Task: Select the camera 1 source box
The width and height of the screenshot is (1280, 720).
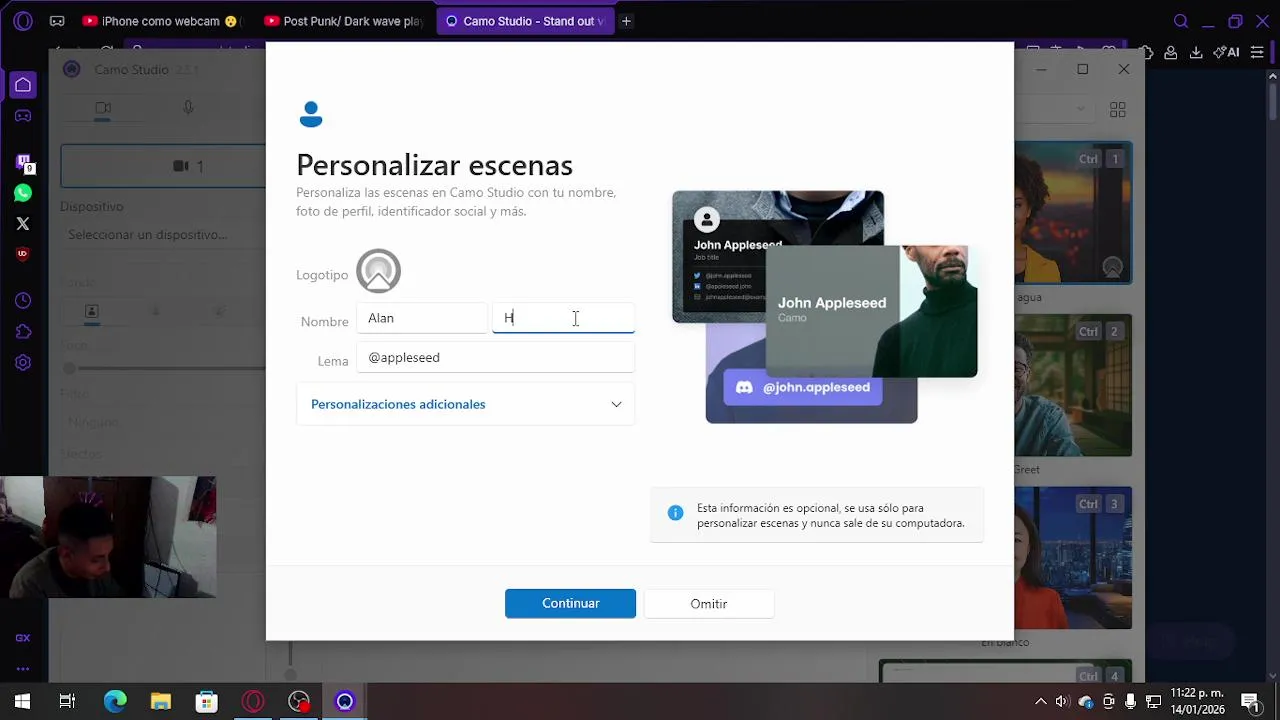Action: coord(163,166)
